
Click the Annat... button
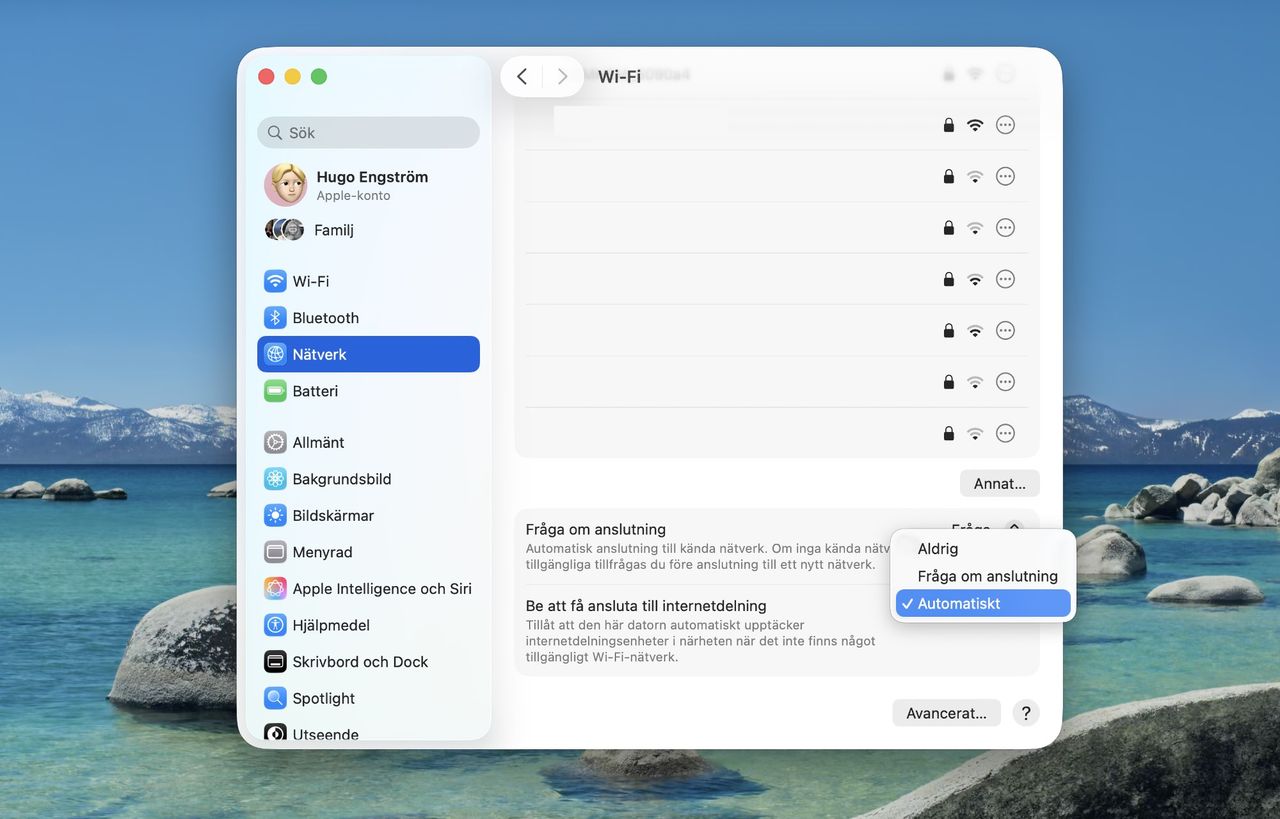(999, 483)
